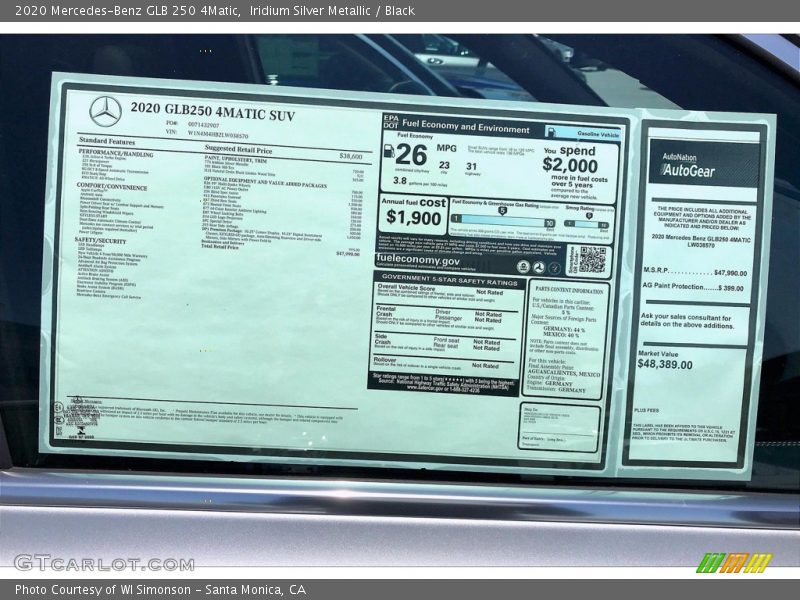Click the Mercedes-Benz star logo
The width and height of the screenshot is (800, 600).
106,112
